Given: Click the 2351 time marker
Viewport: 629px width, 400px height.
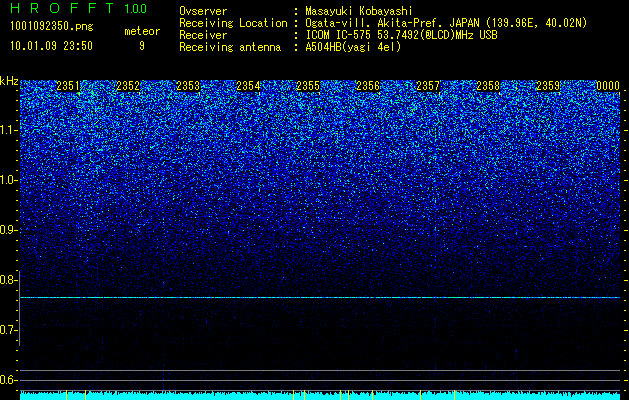Looking at the screenshot, I should coord(68,86).
